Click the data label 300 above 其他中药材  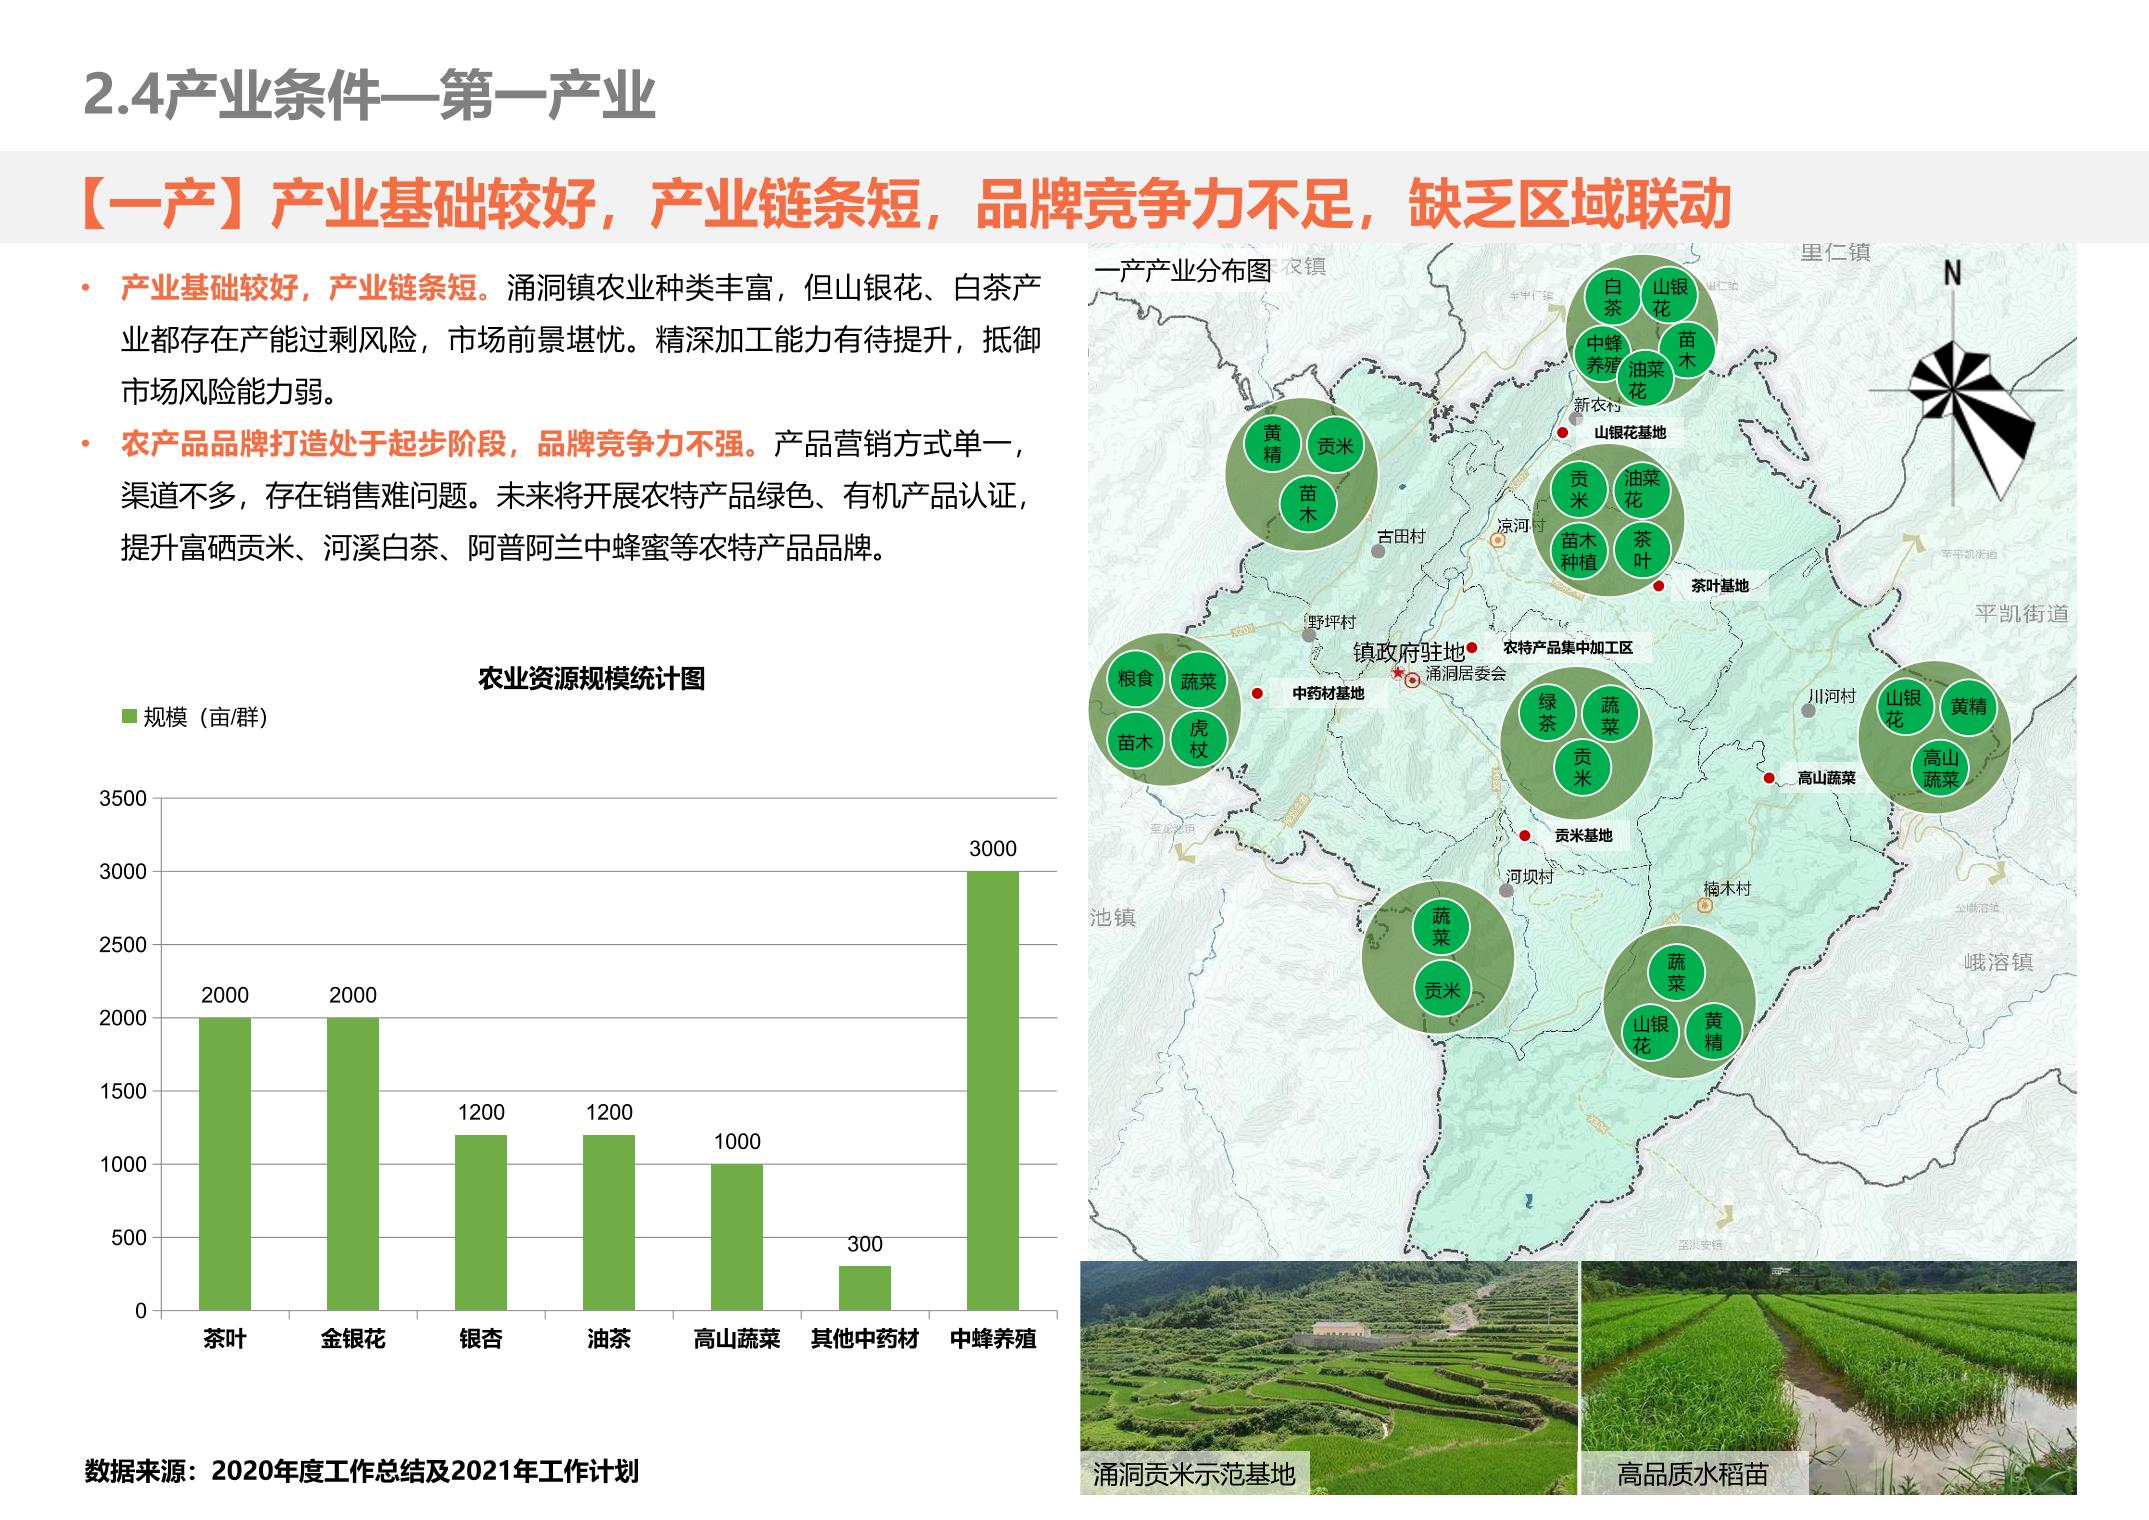865,1244
